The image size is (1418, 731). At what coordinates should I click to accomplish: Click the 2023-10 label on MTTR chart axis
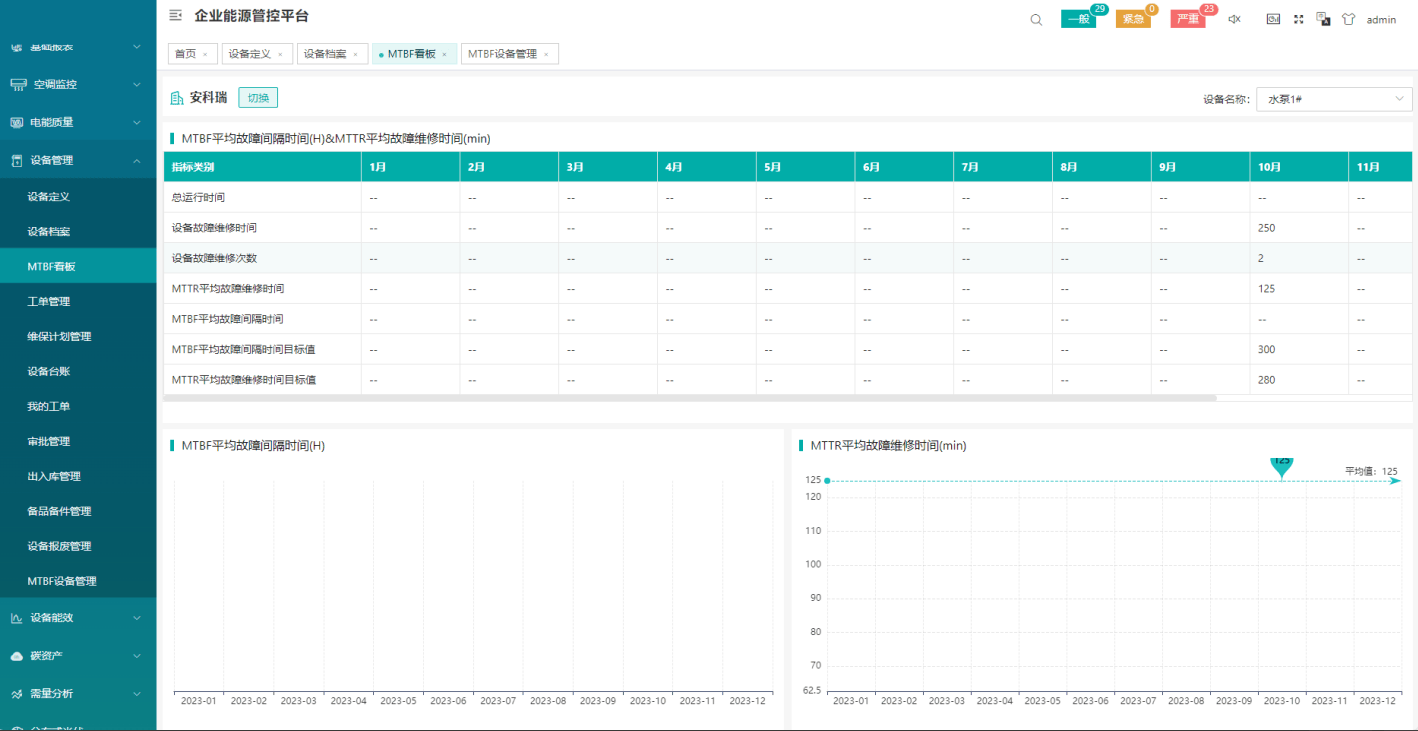click(x=1281, y=701)
